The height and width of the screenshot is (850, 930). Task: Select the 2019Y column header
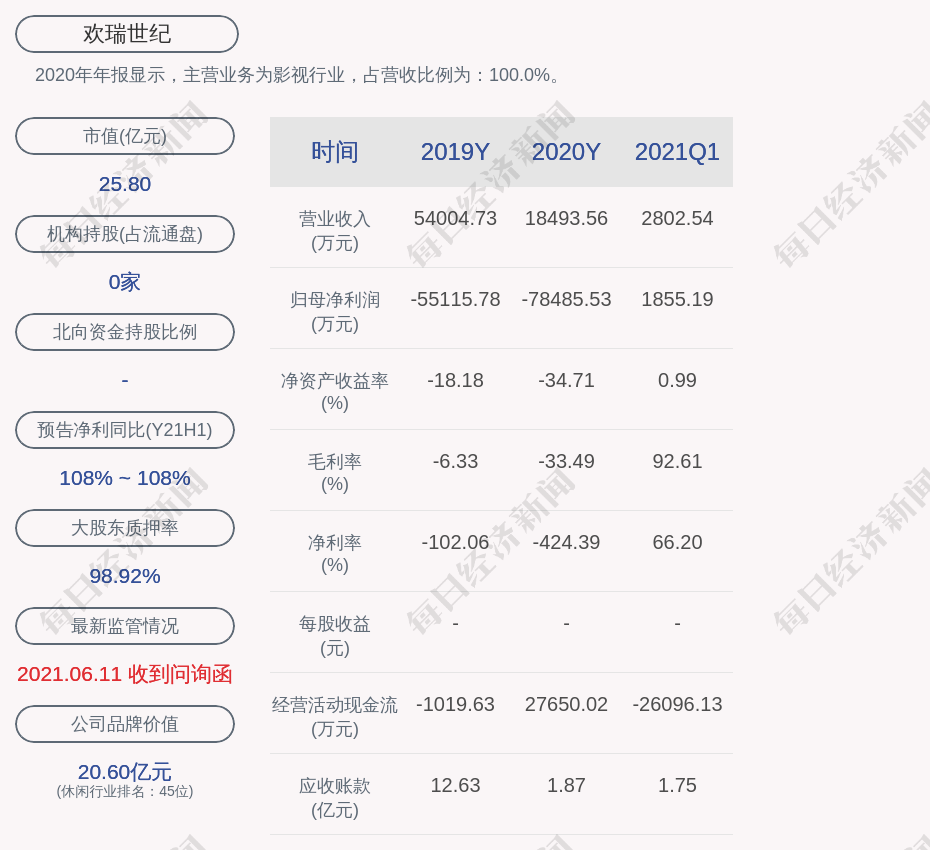point(455,152)
